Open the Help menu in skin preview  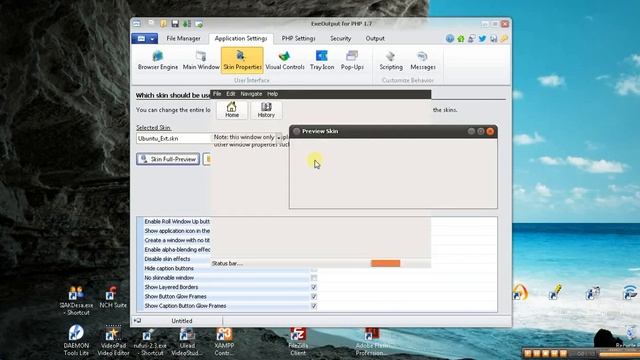pos(272,94)
